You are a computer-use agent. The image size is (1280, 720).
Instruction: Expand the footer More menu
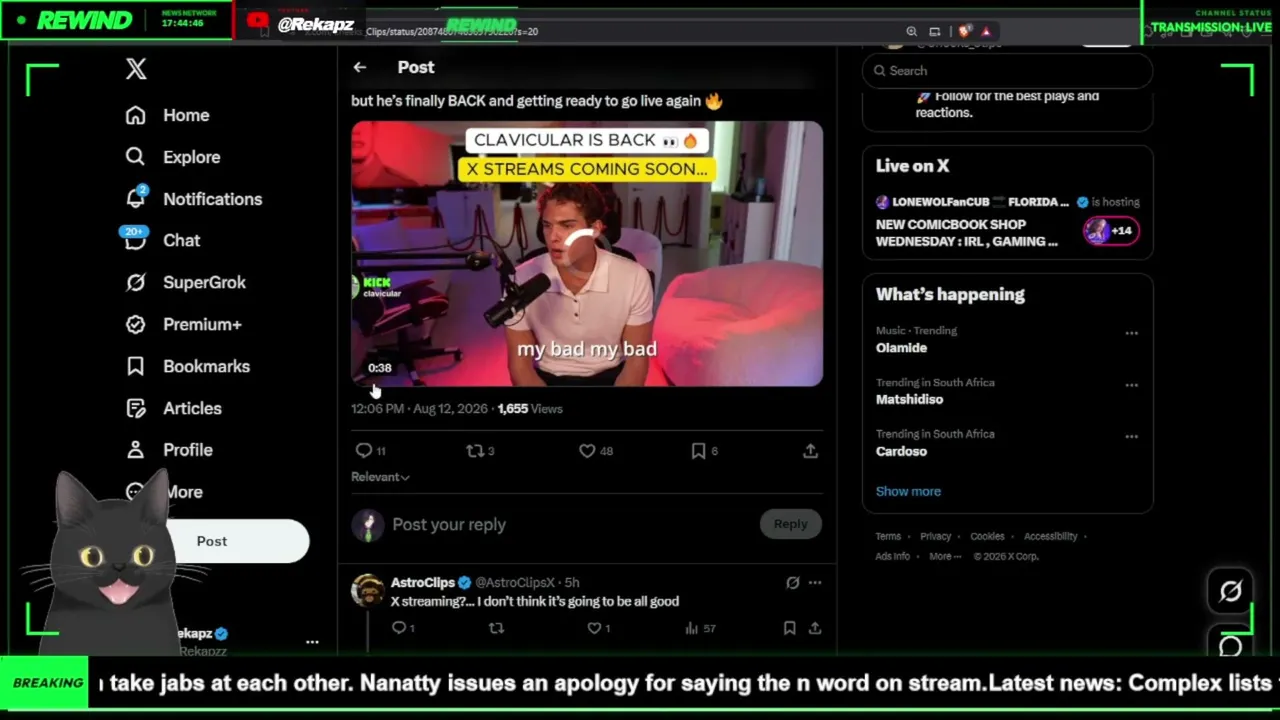944,556
